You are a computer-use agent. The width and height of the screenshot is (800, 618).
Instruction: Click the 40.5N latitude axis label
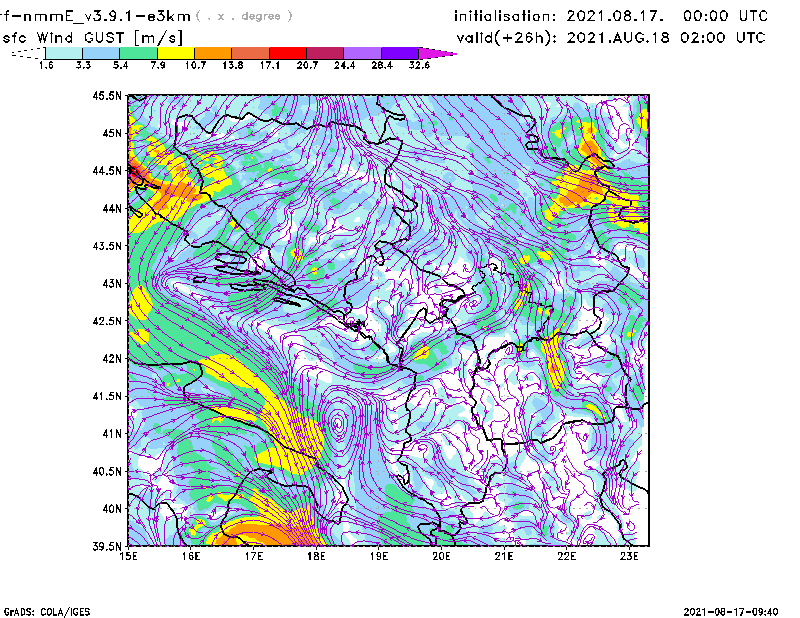pos(107,471)
